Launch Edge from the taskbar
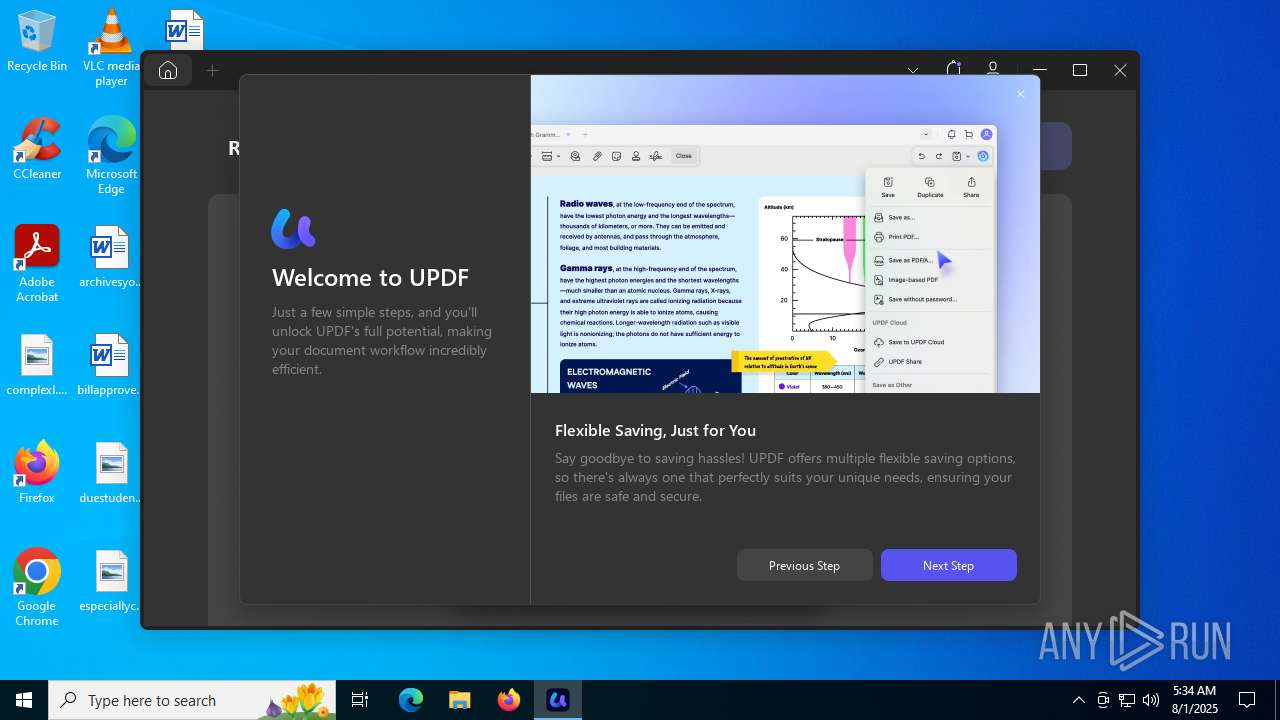The width and height of the screenshot is (1280, 720). pyautogui.click(x=411, y=700)
